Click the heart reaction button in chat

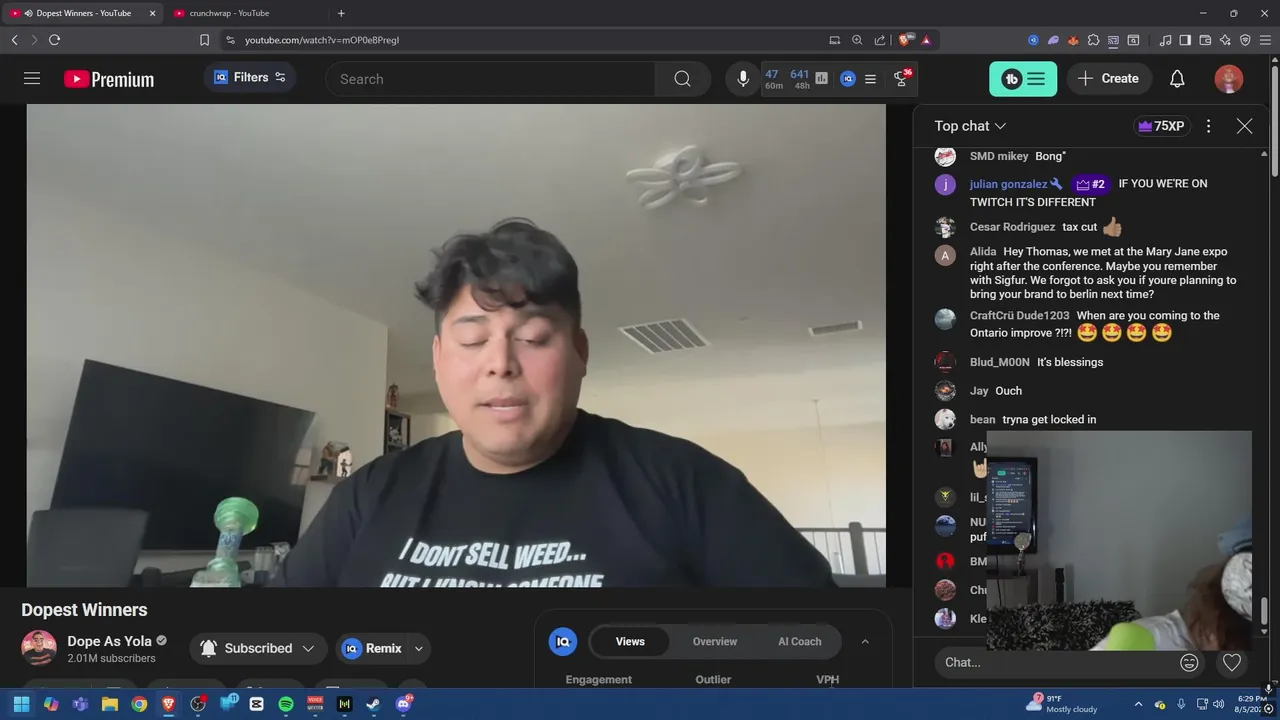(1232, 662)
